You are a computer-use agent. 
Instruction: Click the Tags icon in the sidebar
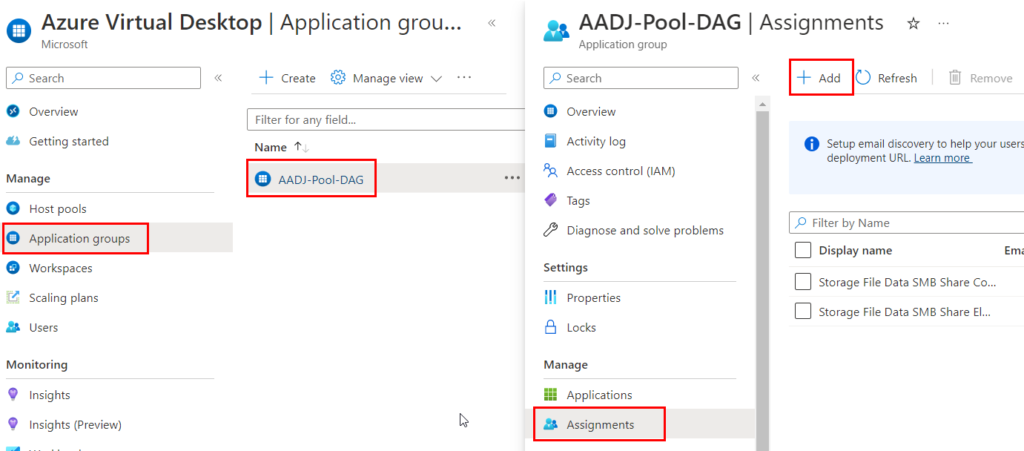tap(550, 201)
